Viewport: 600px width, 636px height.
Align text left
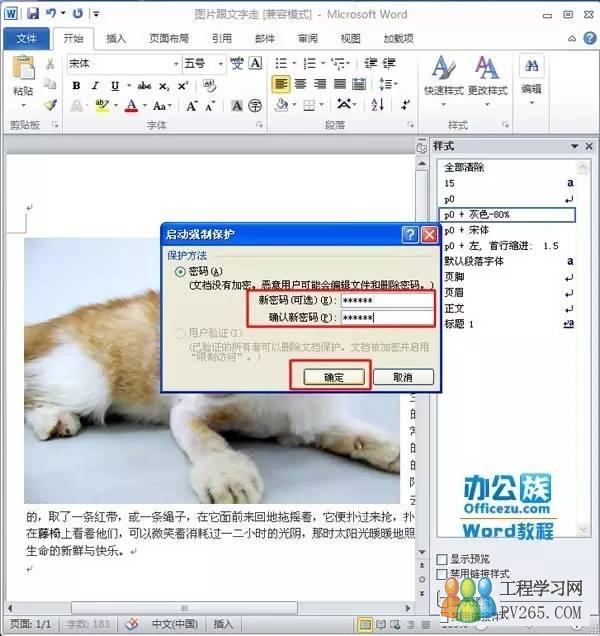[x=281, y=84]
